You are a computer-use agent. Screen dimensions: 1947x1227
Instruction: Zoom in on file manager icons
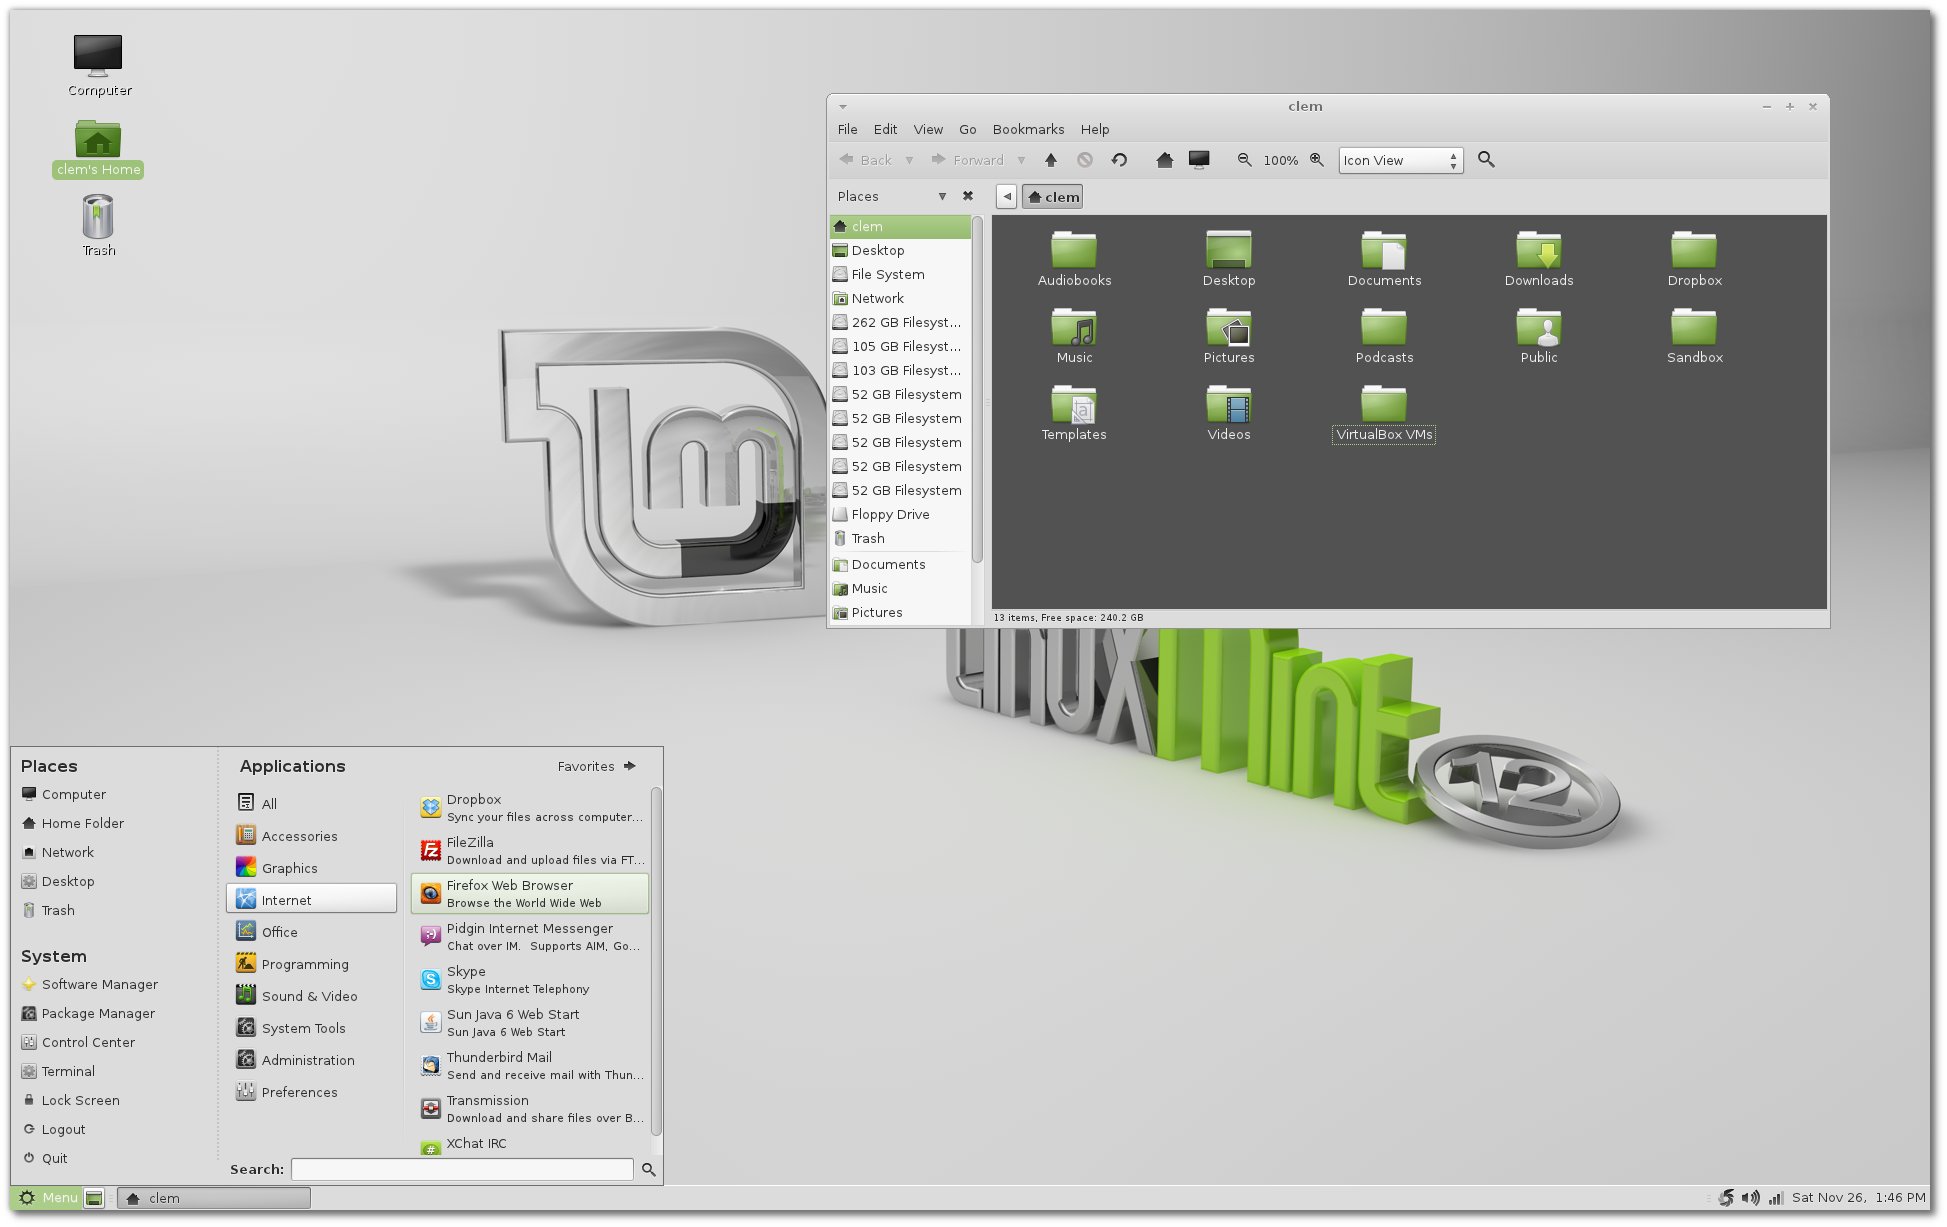1317,160
